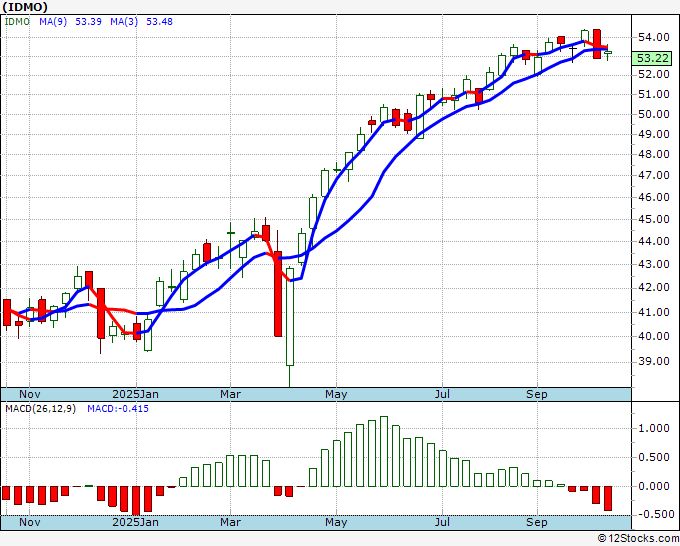Image resolution: width=680 pixels, height=546 pixels.
Task: Click the 47.00 price axis label
Action: (x=654, y=176)
